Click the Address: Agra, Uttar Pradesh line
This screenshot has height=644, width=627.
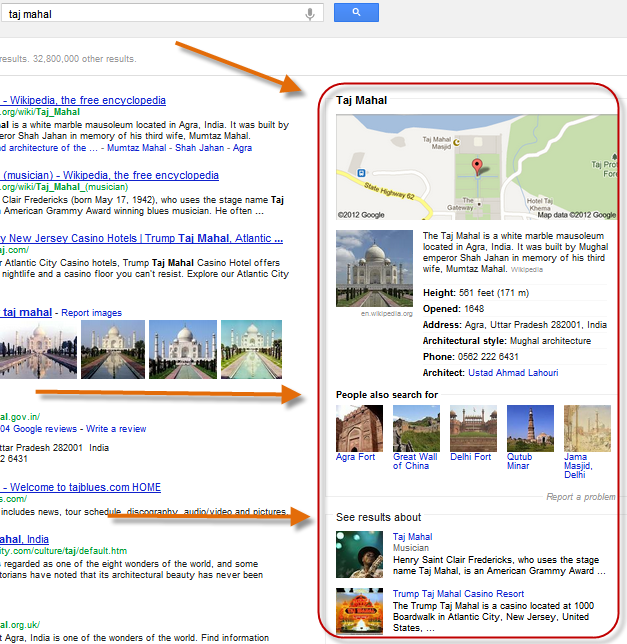click(x=514, y=325)
